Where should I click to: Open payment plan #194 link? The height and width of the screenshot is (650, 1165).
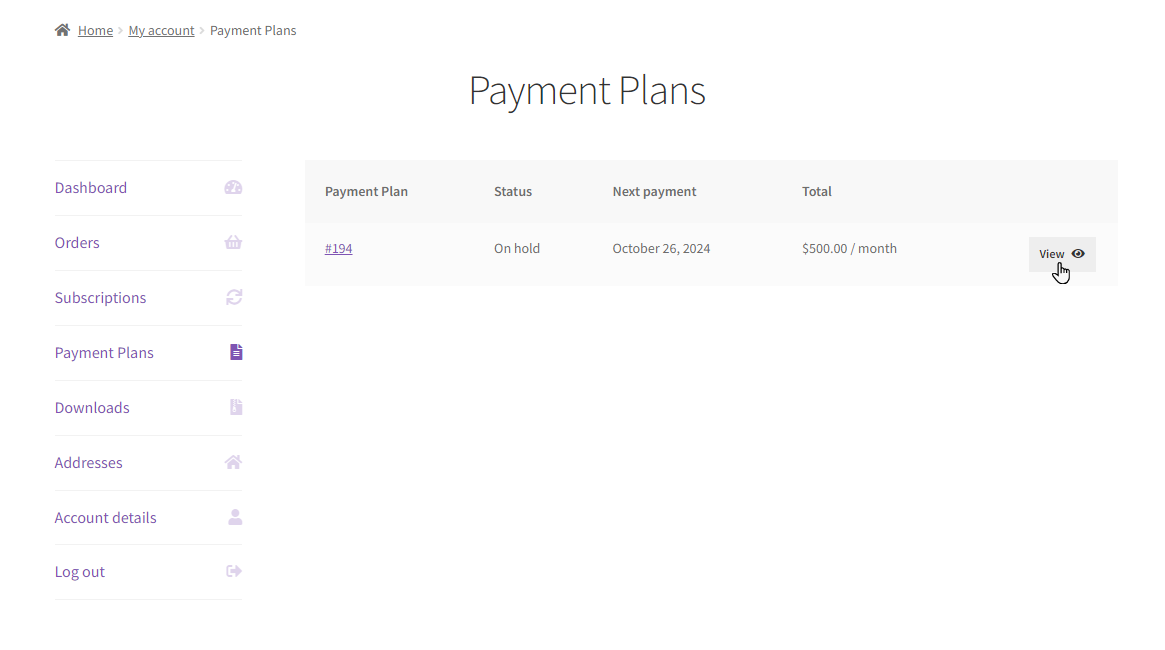338,249
